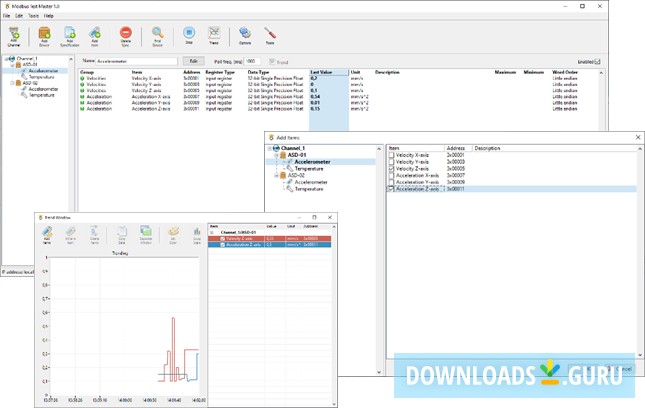Check Acceleration Y-axis in Add Items list
The width and height of the screenshot is (645, 408).
[391, 182]
